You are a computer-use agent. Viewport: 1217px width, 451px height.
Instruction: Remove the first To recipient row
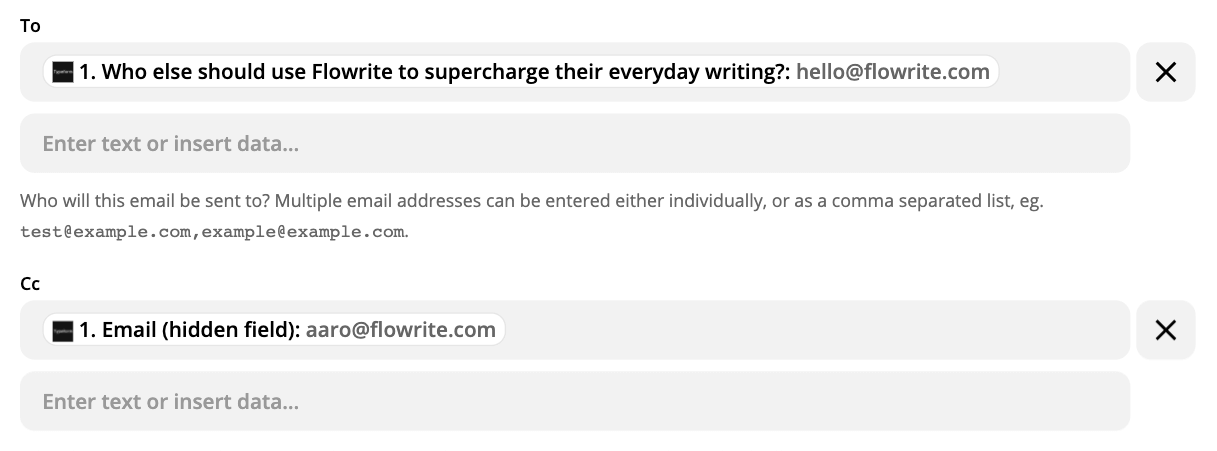pyautogui.click(x=1165, y=72)
